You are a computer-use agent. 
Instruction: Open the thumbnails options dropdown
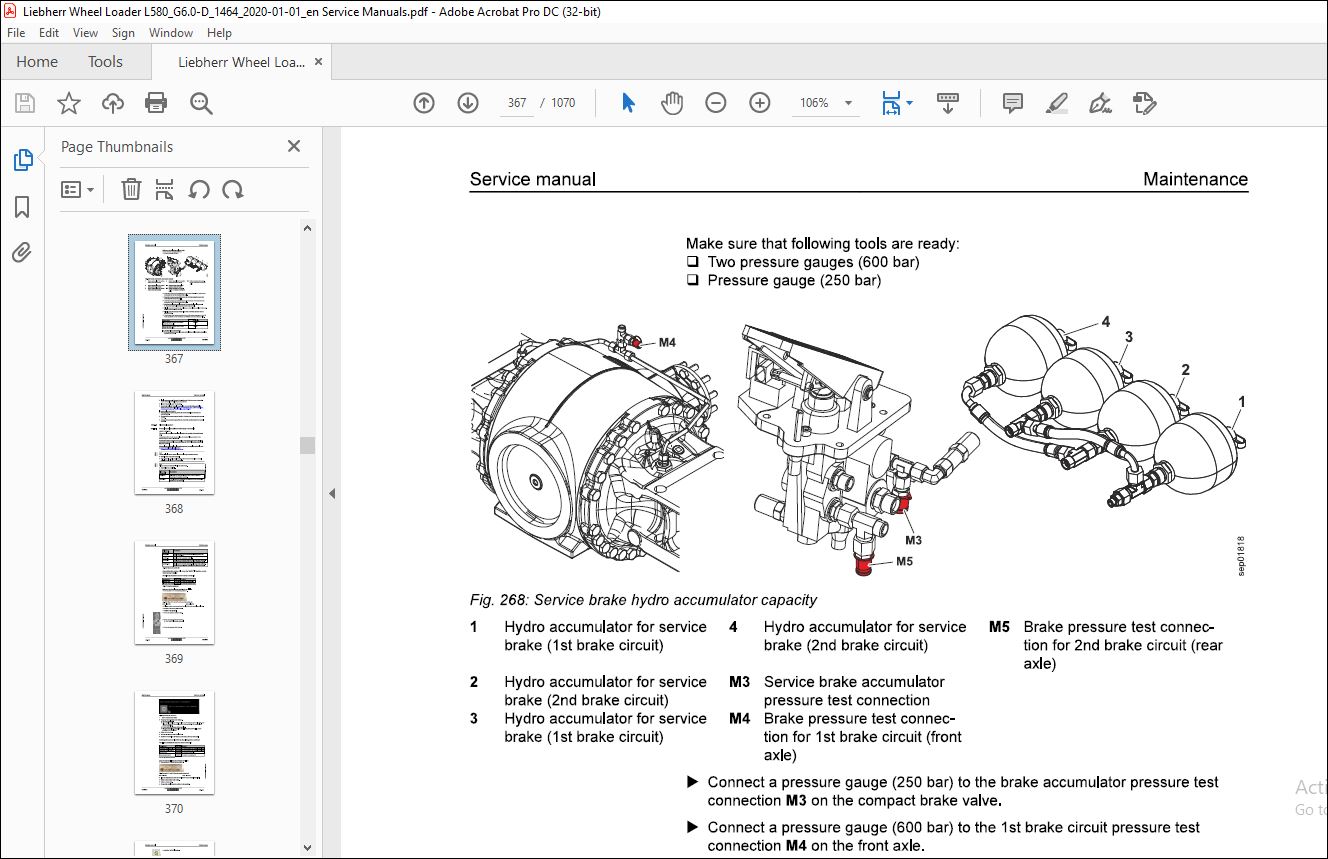[77, 189]
